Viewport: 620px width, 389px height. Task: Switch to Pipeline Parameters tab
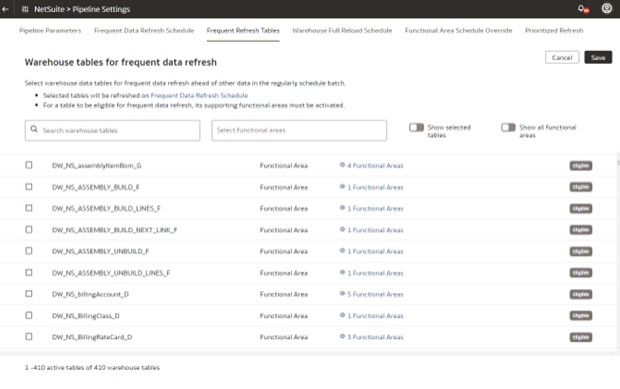point(50,30)
